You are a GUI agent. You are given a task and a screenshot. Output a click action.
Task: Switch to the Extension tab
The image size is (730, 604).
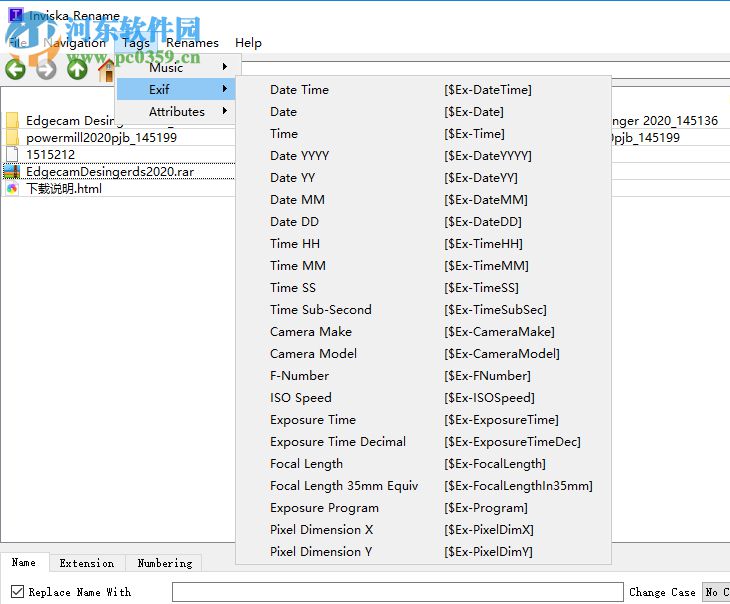(x=87, y=563)
